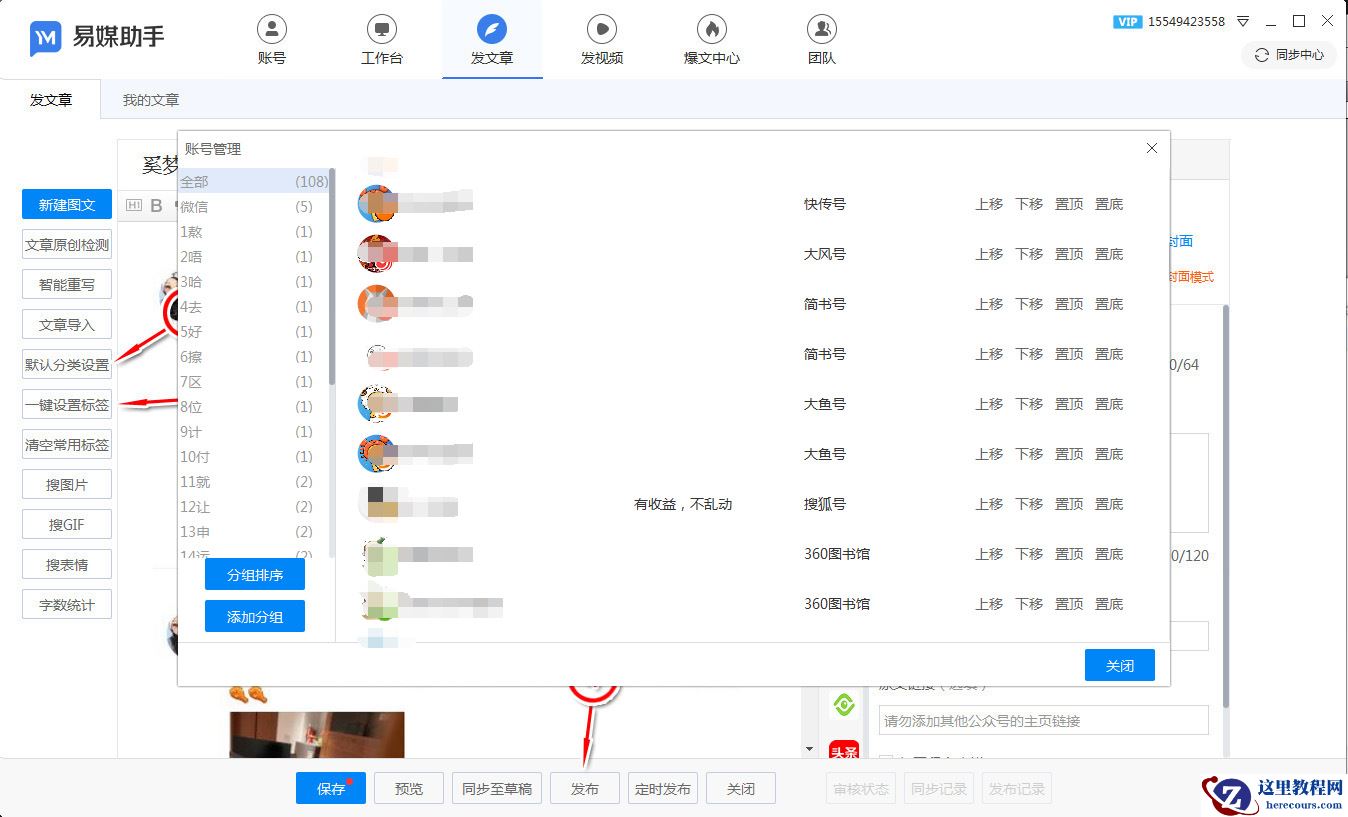Open the 搜图片 image search
Image resolution: width=1348 pixels, height=817 pixels.
(x=67, y=485)
